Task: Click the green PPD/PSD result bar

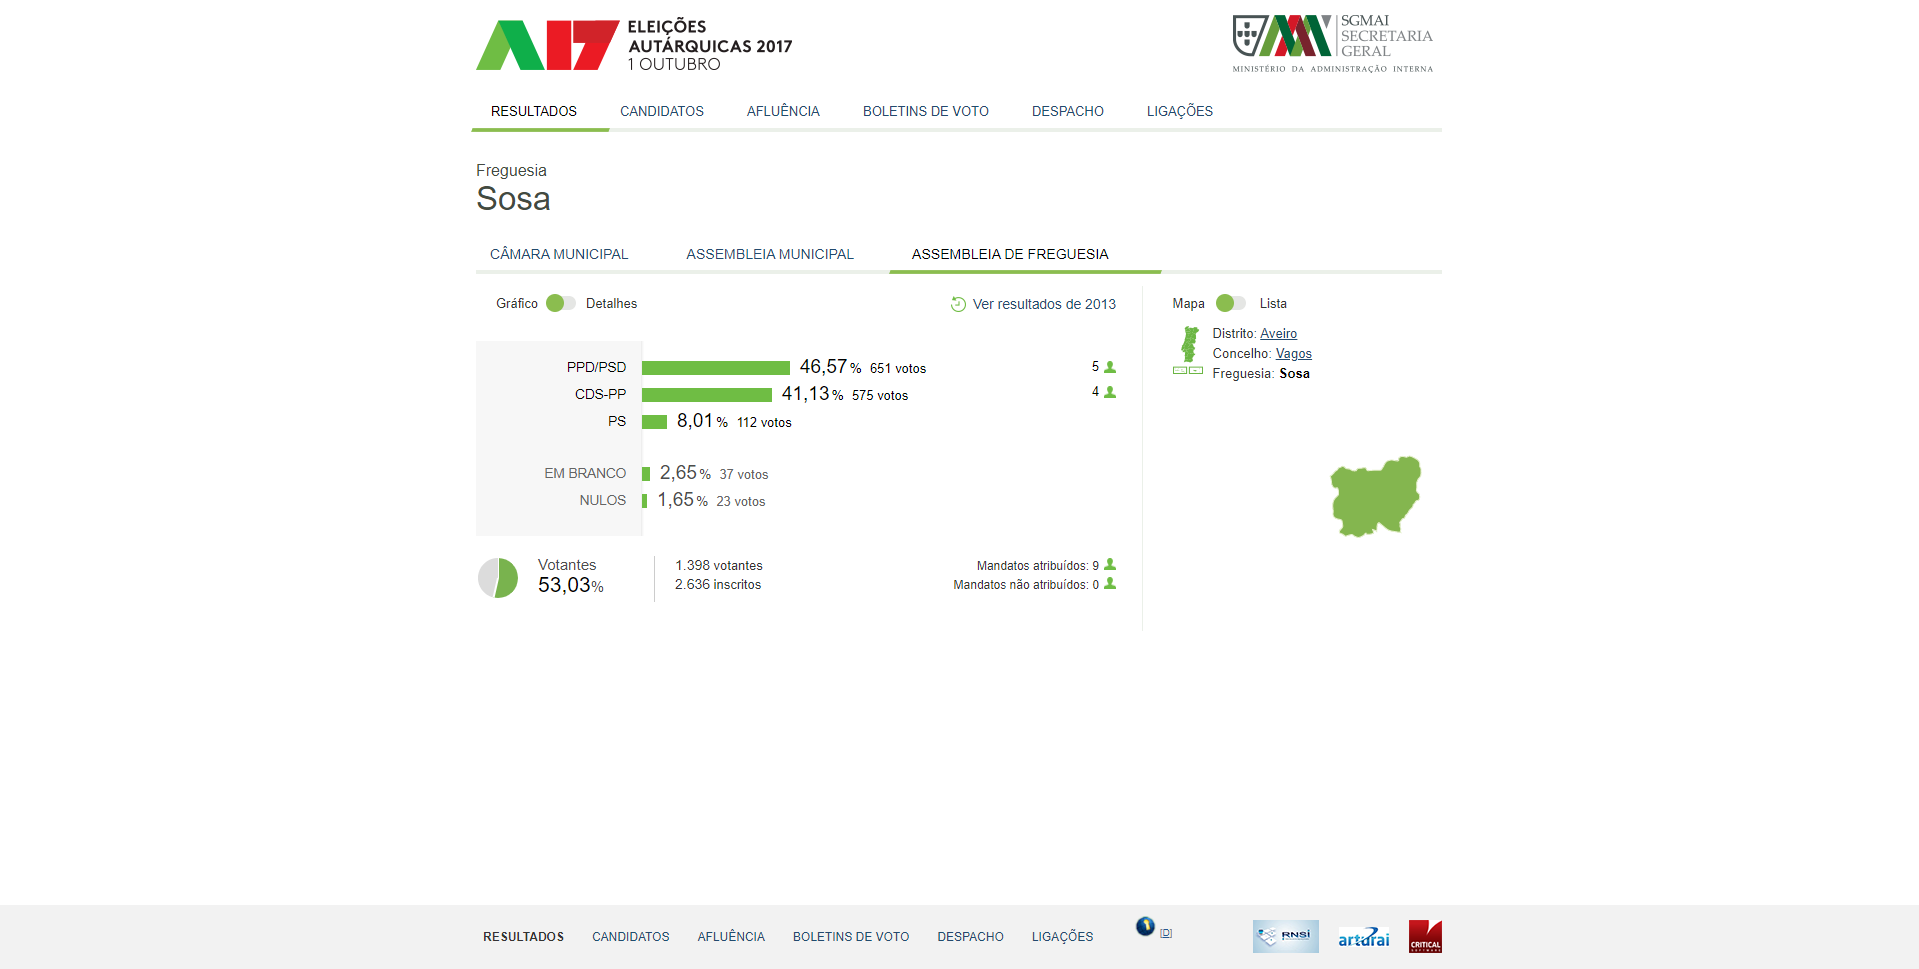Action: [715, 368]
